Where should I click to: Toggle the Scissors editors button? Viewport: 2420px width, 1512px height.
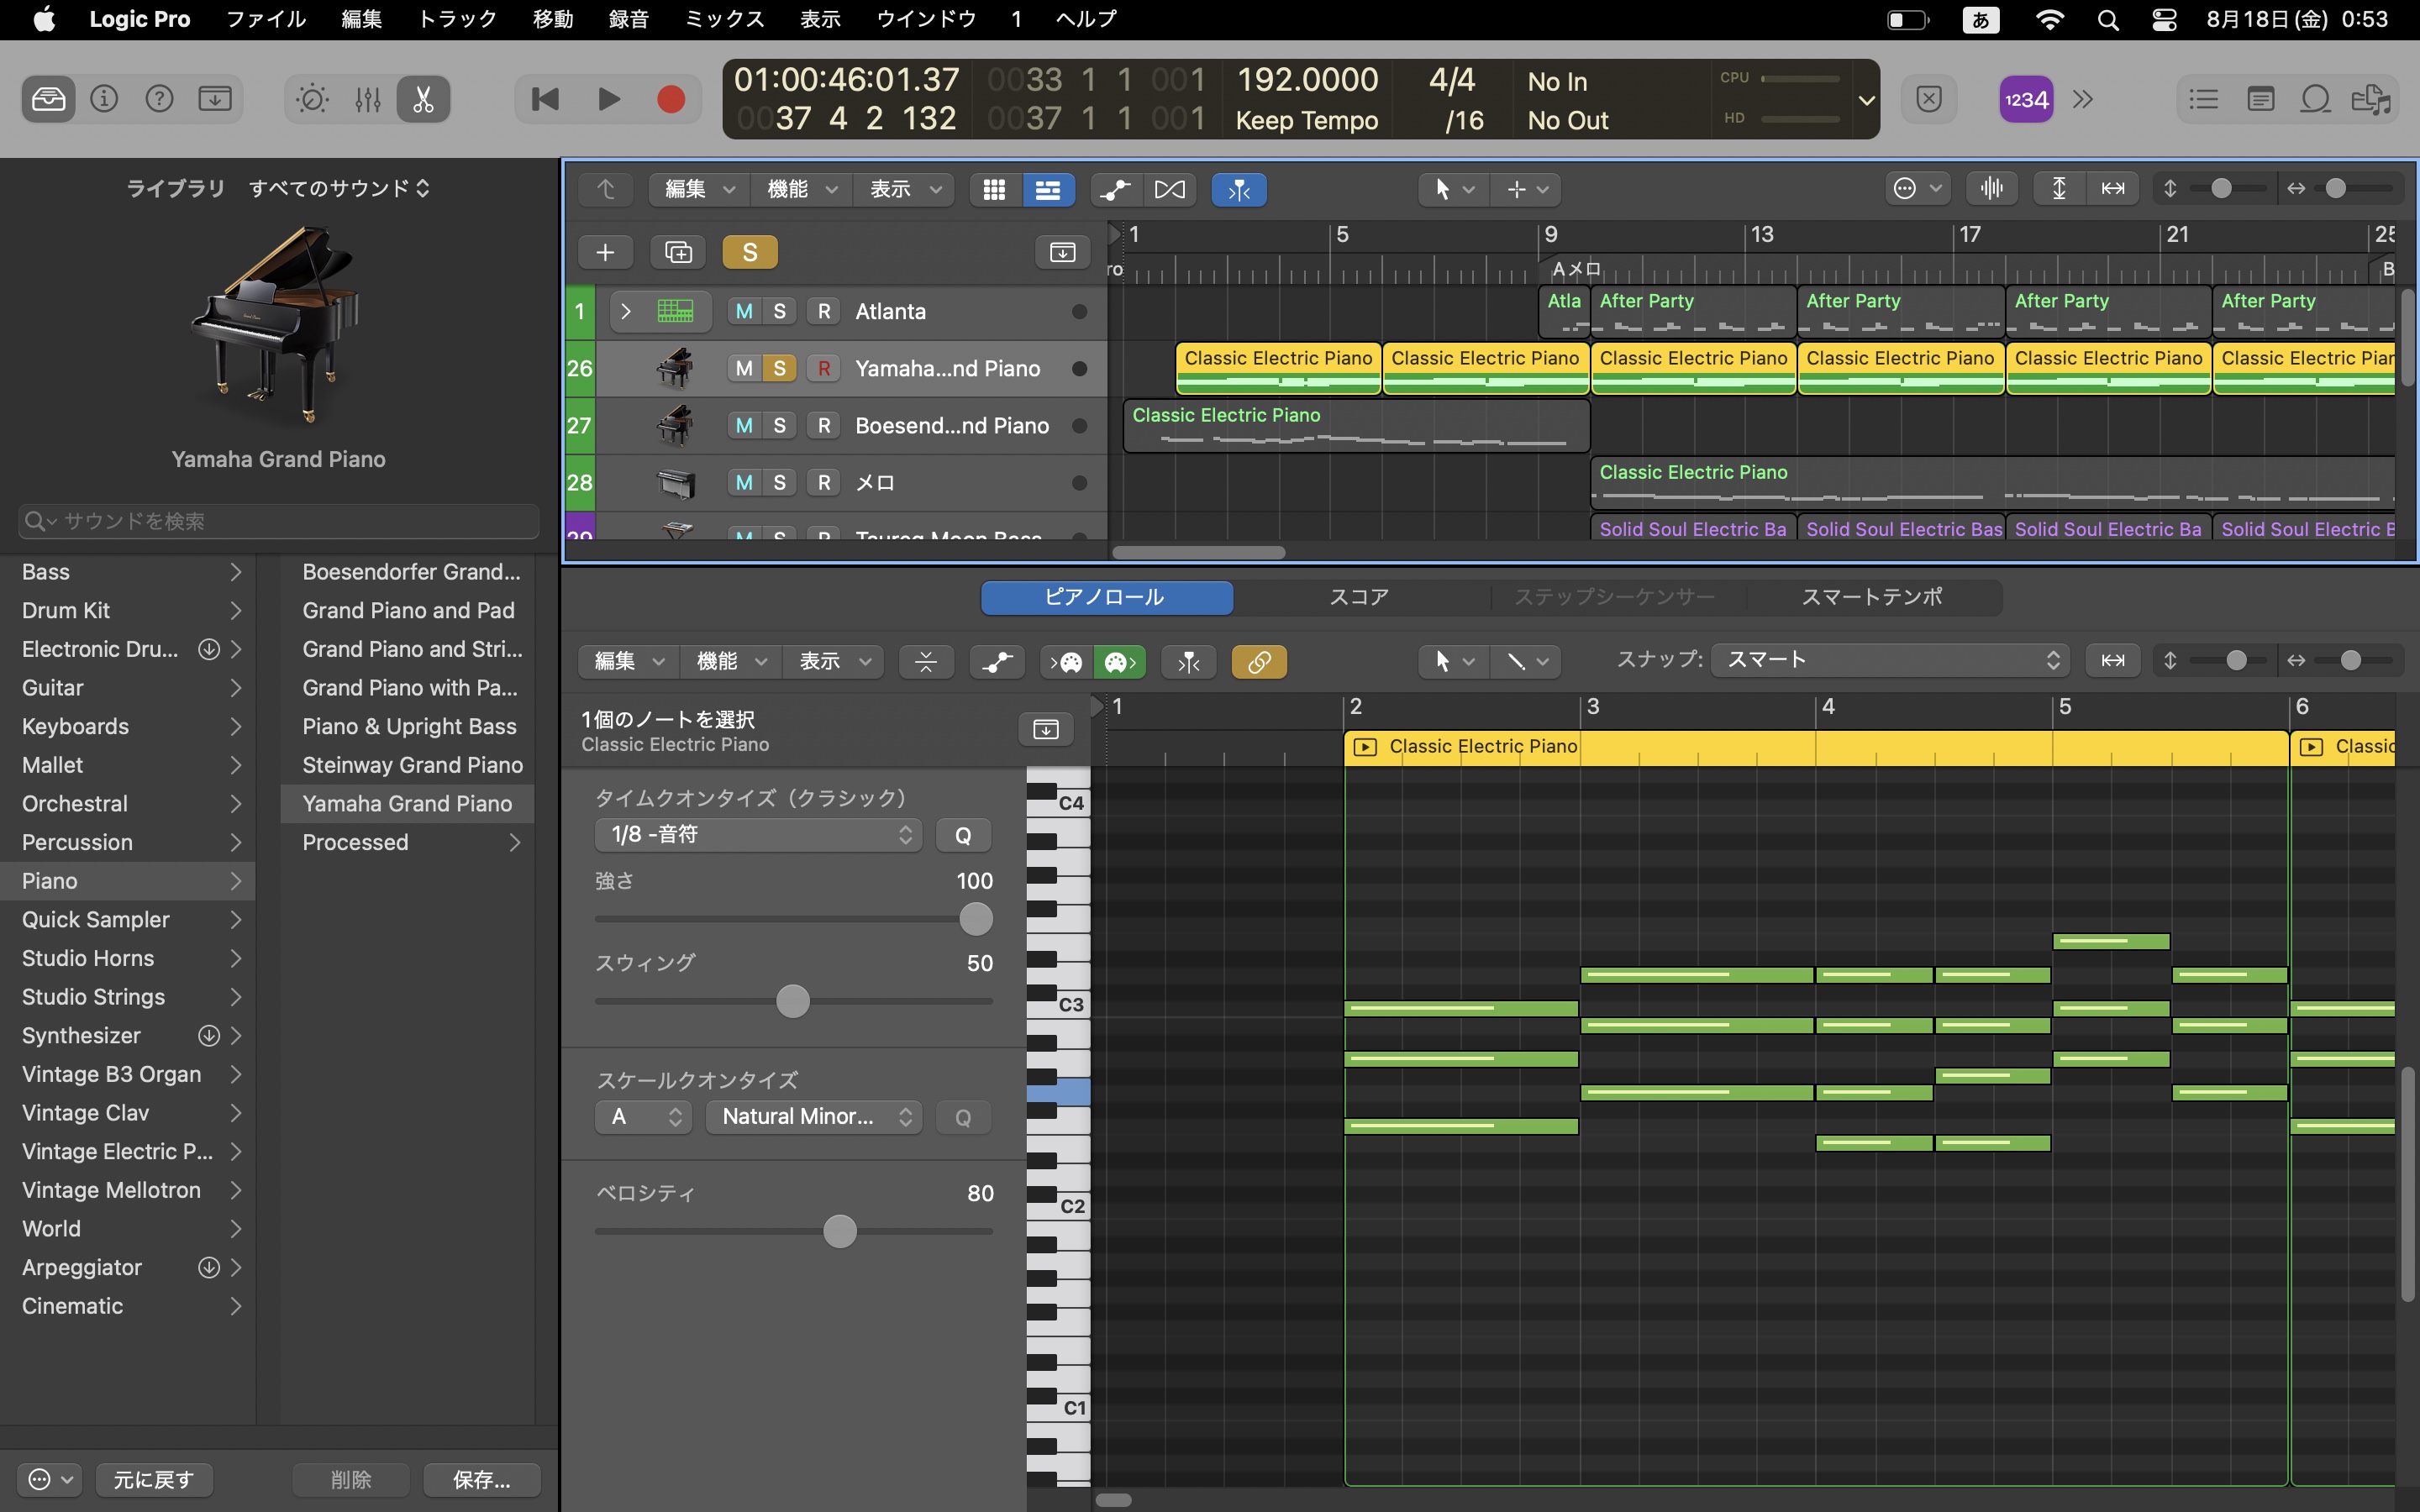423,99
